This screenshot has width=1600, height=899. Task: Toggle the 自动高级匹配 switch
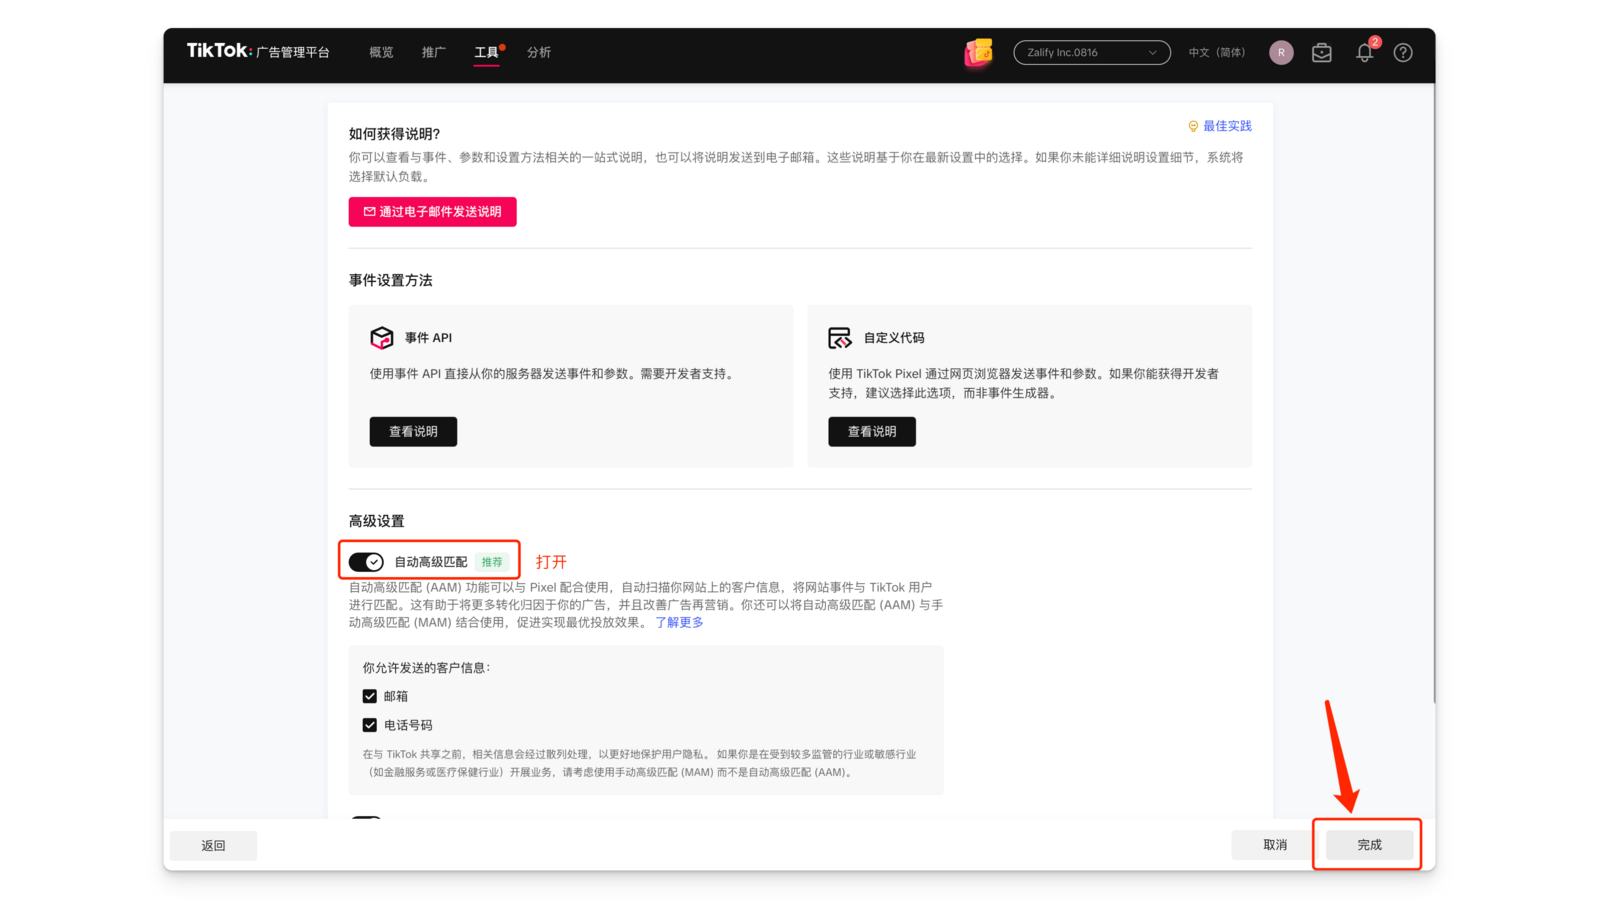point(366,562)
